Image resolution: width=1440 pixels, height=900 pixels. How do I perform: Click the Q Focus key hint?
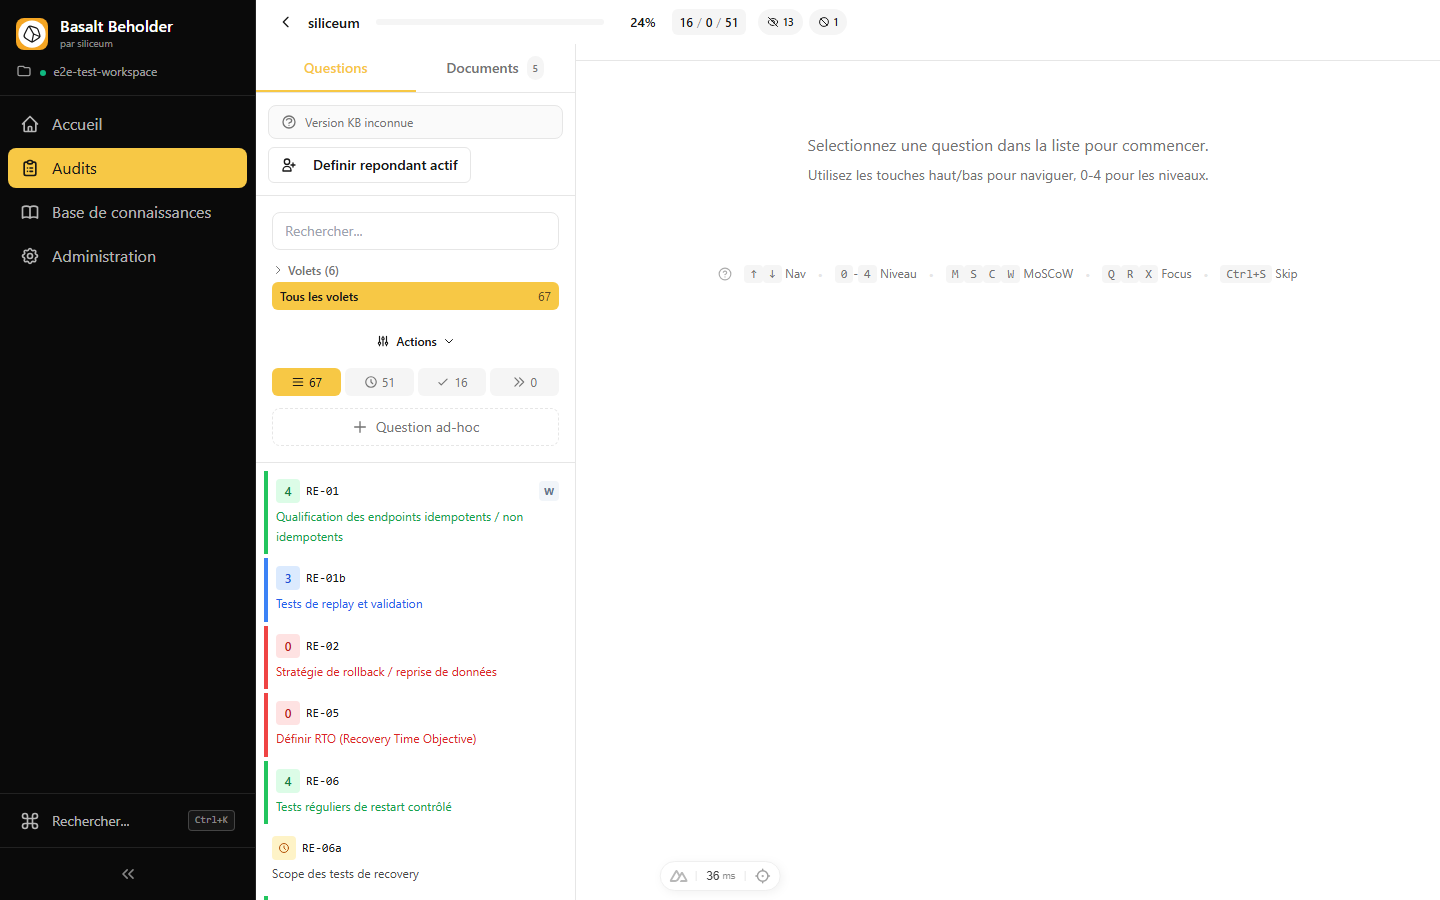click(1111, 274)
